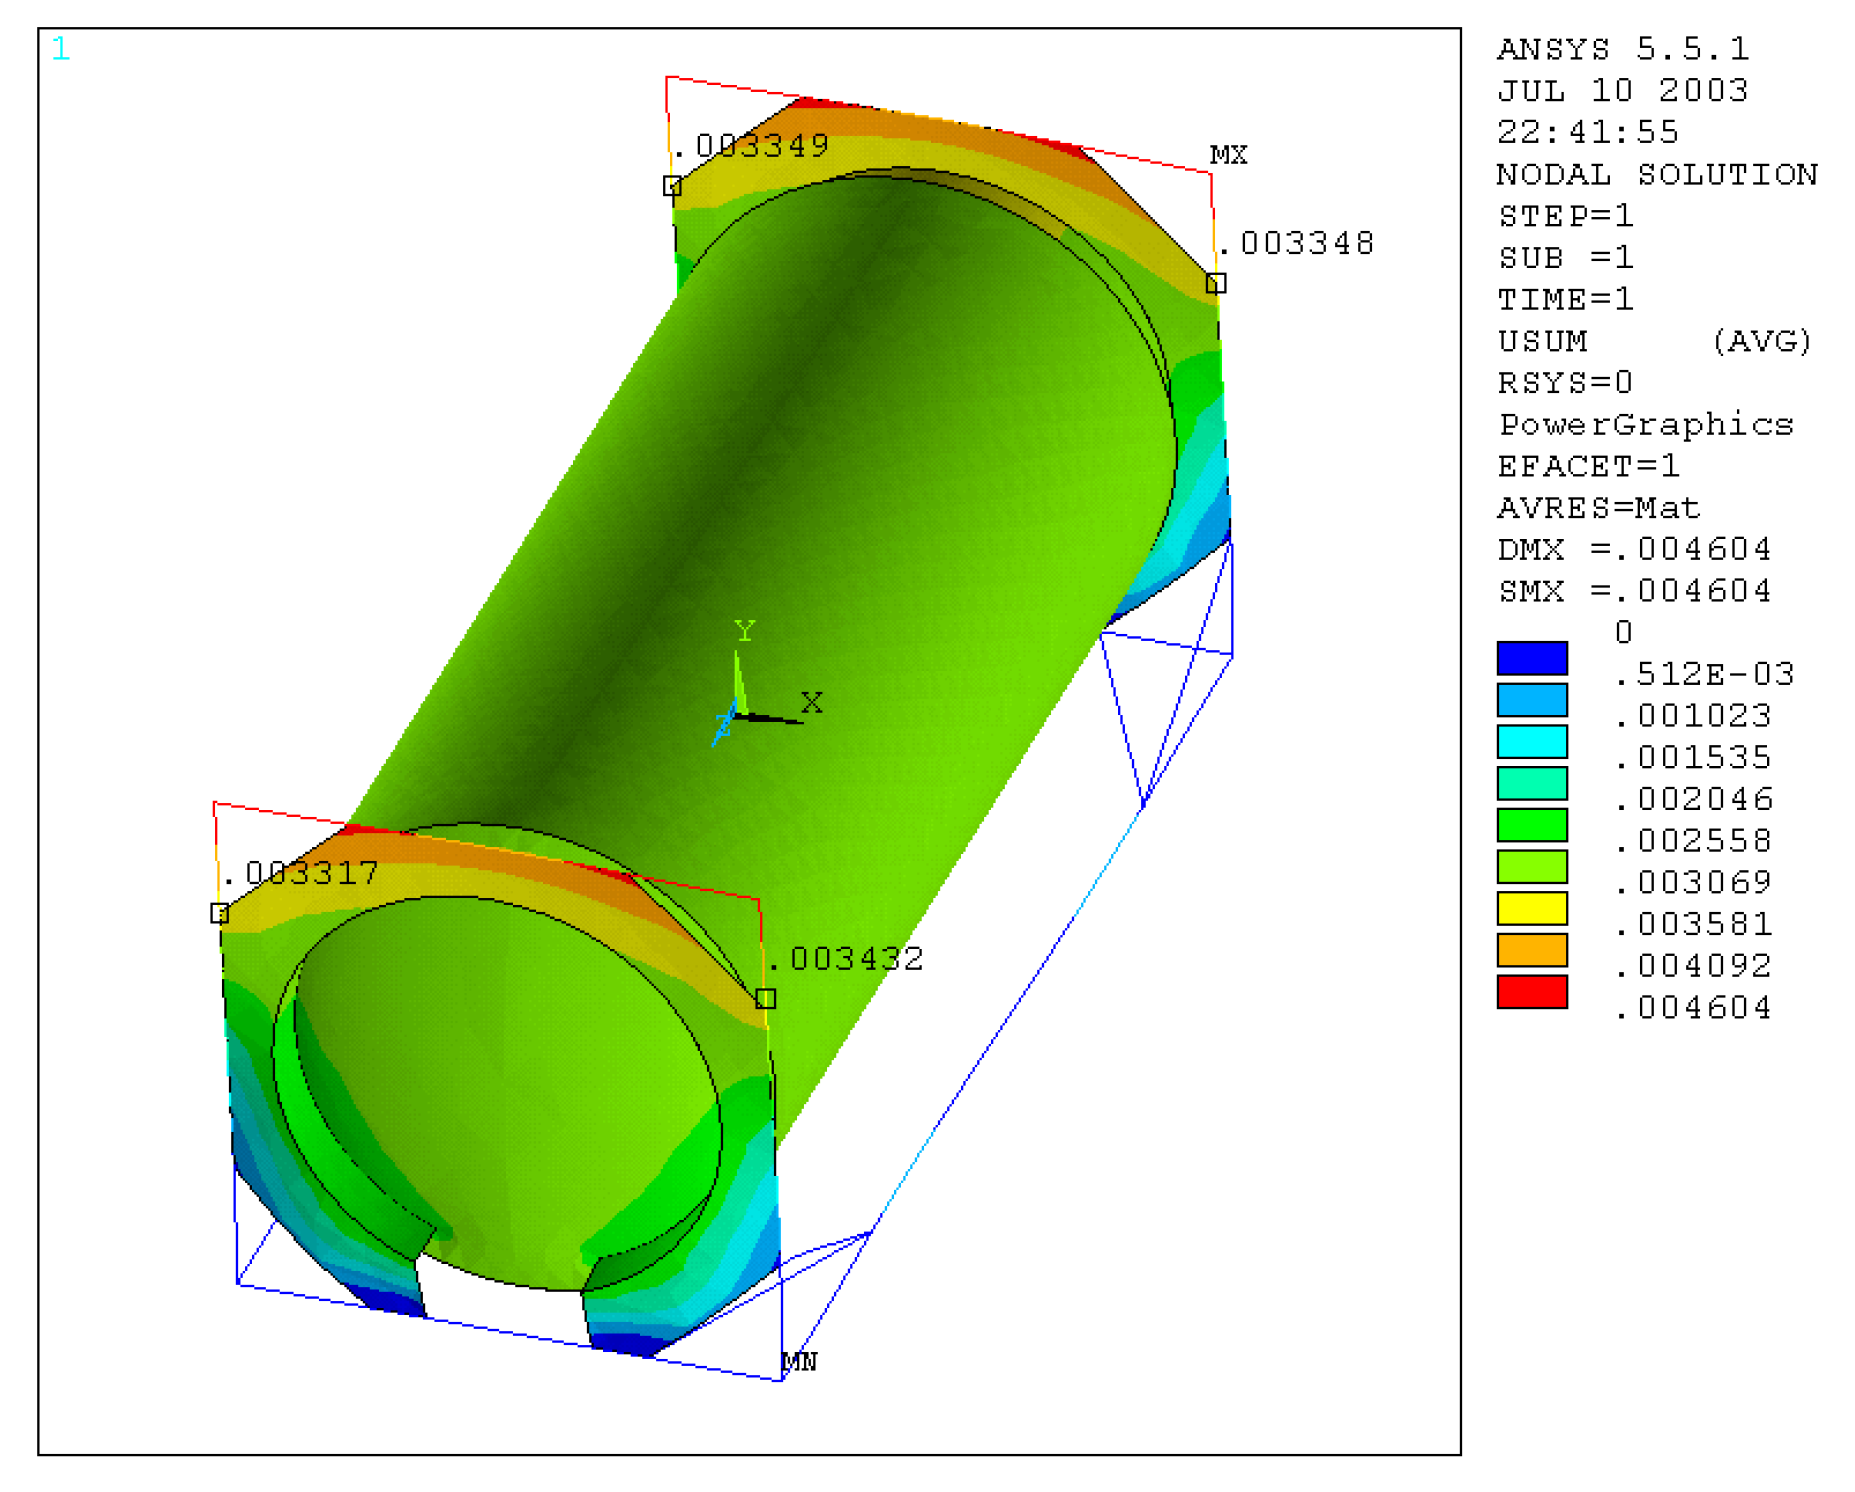The image size is (1855, 1492).
Task: Click the cyan legend color box
Action: [x=1531, y=742]
